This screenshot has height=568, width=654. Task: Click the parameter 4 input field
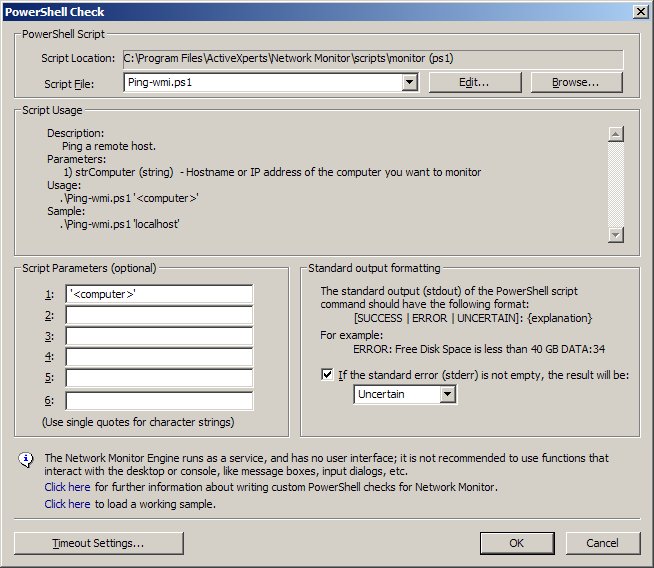tap(159, 357)
